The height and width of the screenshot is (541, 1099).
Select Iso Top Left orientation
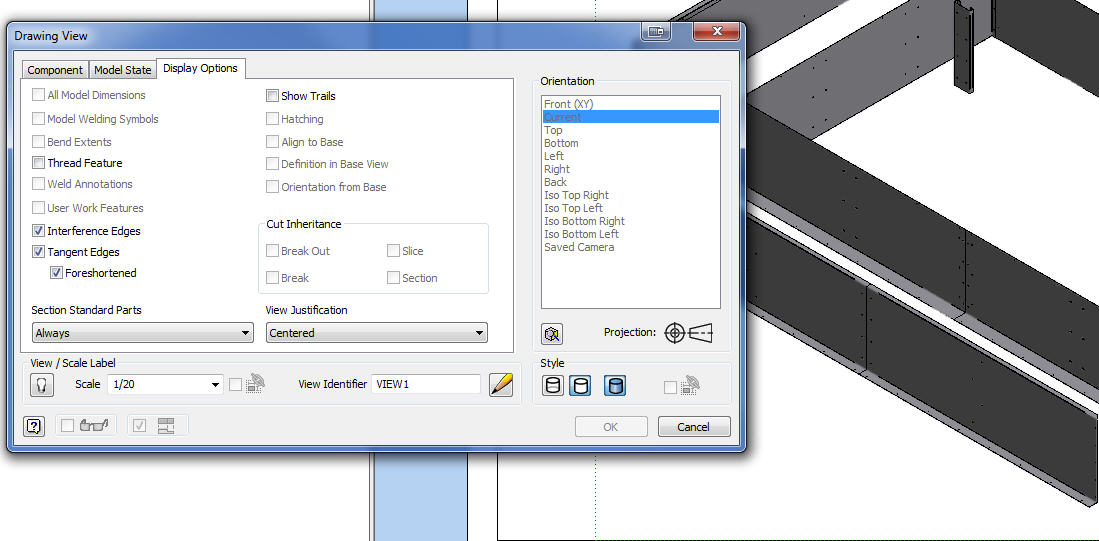pos(631,208)
